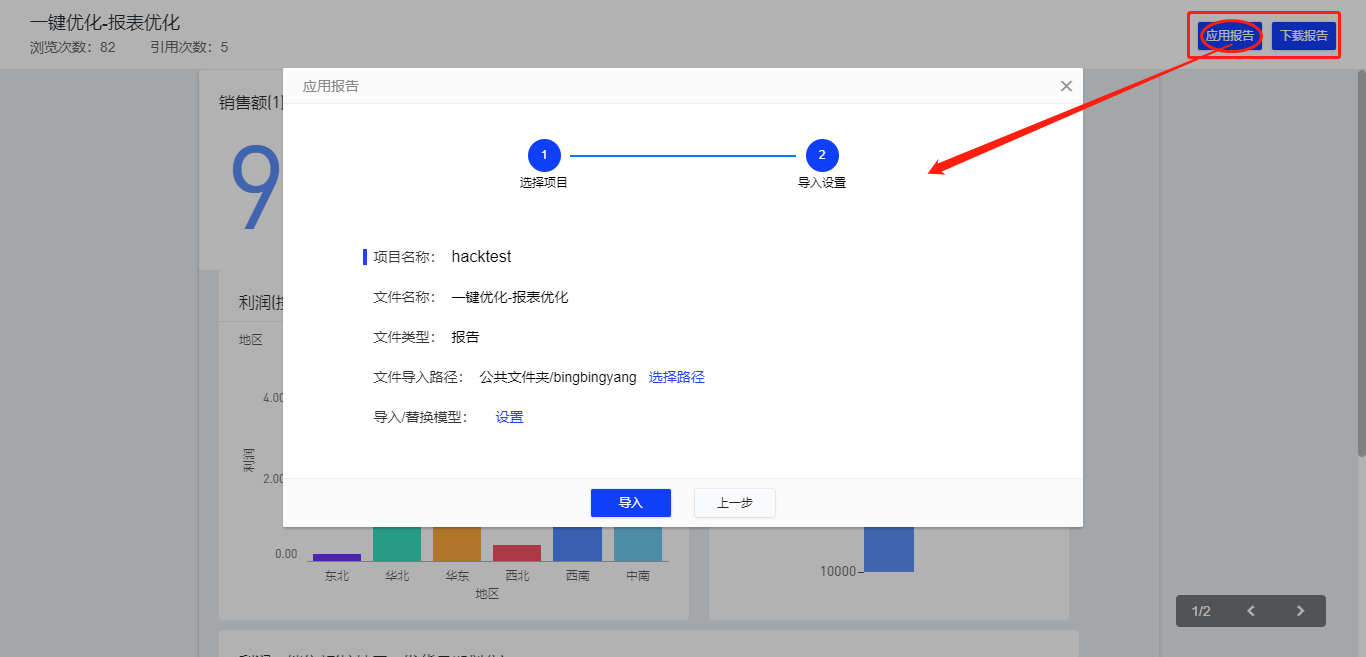Image resolution: width=1366 pixels, height=657 pixels.
Task: Click the 中南 bar in the chart
Action: 638,544
